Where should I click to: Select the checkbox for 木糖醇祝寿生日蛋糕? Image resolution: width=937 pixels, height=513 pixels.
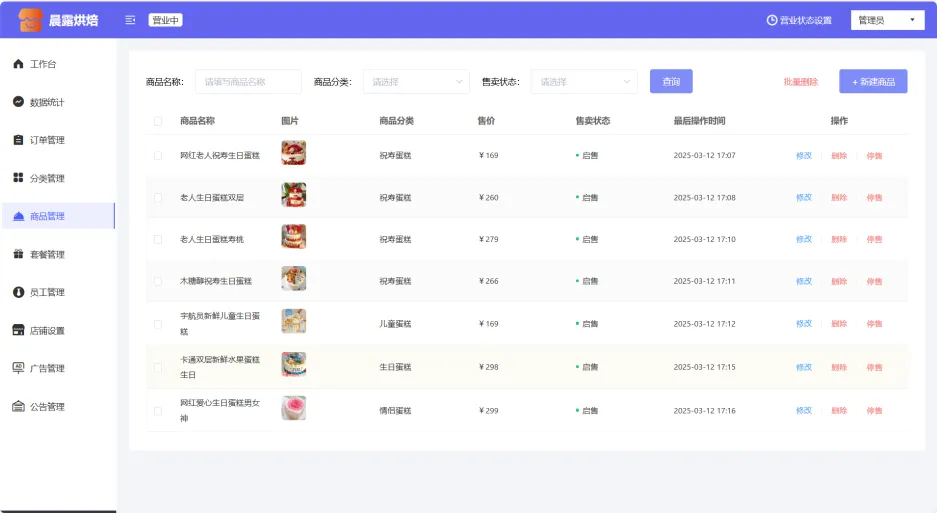(x=157, y=282)
